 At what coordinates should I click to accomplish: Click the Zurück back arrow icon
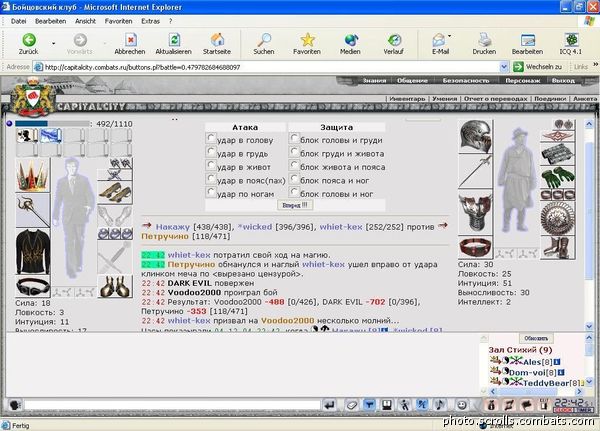pyautogui.click(x=29, y=39)
